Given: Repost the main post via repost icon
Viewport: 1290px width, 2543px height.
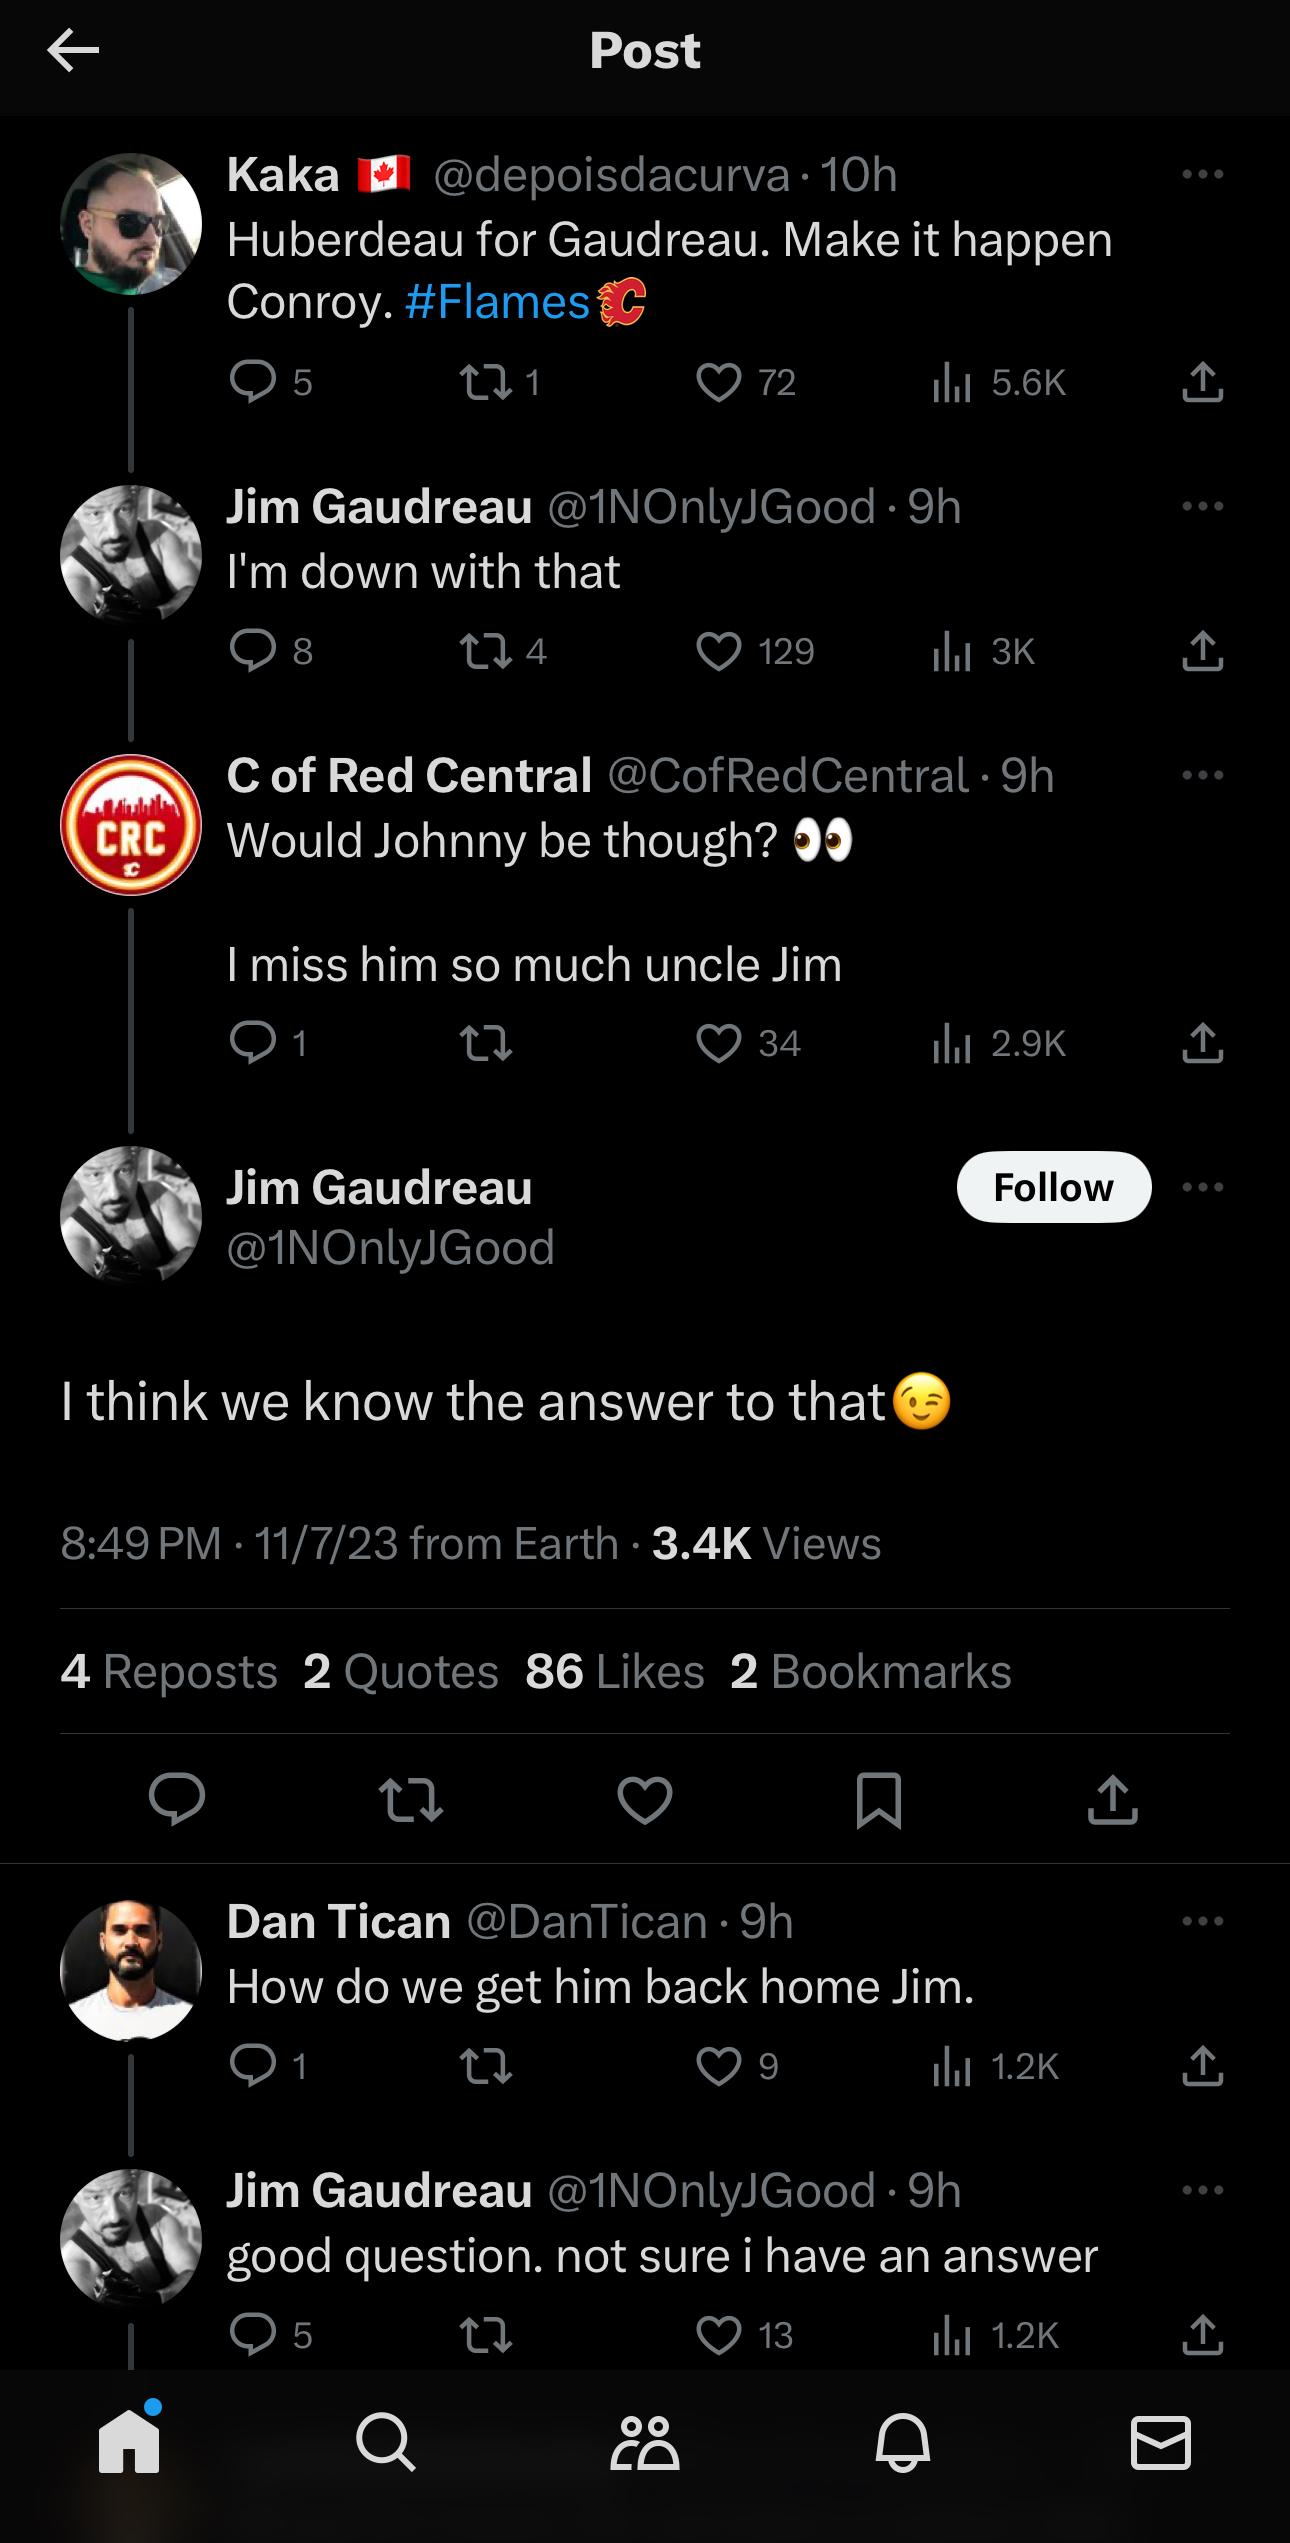Looking at the screenshot, I should click(410, 1801).
